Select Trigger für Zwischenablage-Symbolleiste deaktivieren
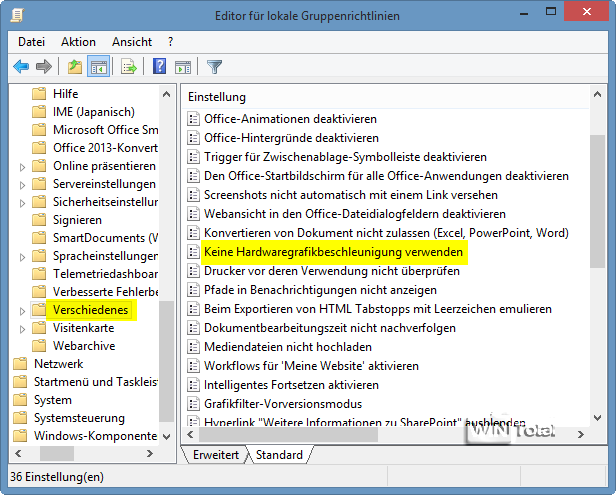 pyautogui.click(x=345, y=157)
